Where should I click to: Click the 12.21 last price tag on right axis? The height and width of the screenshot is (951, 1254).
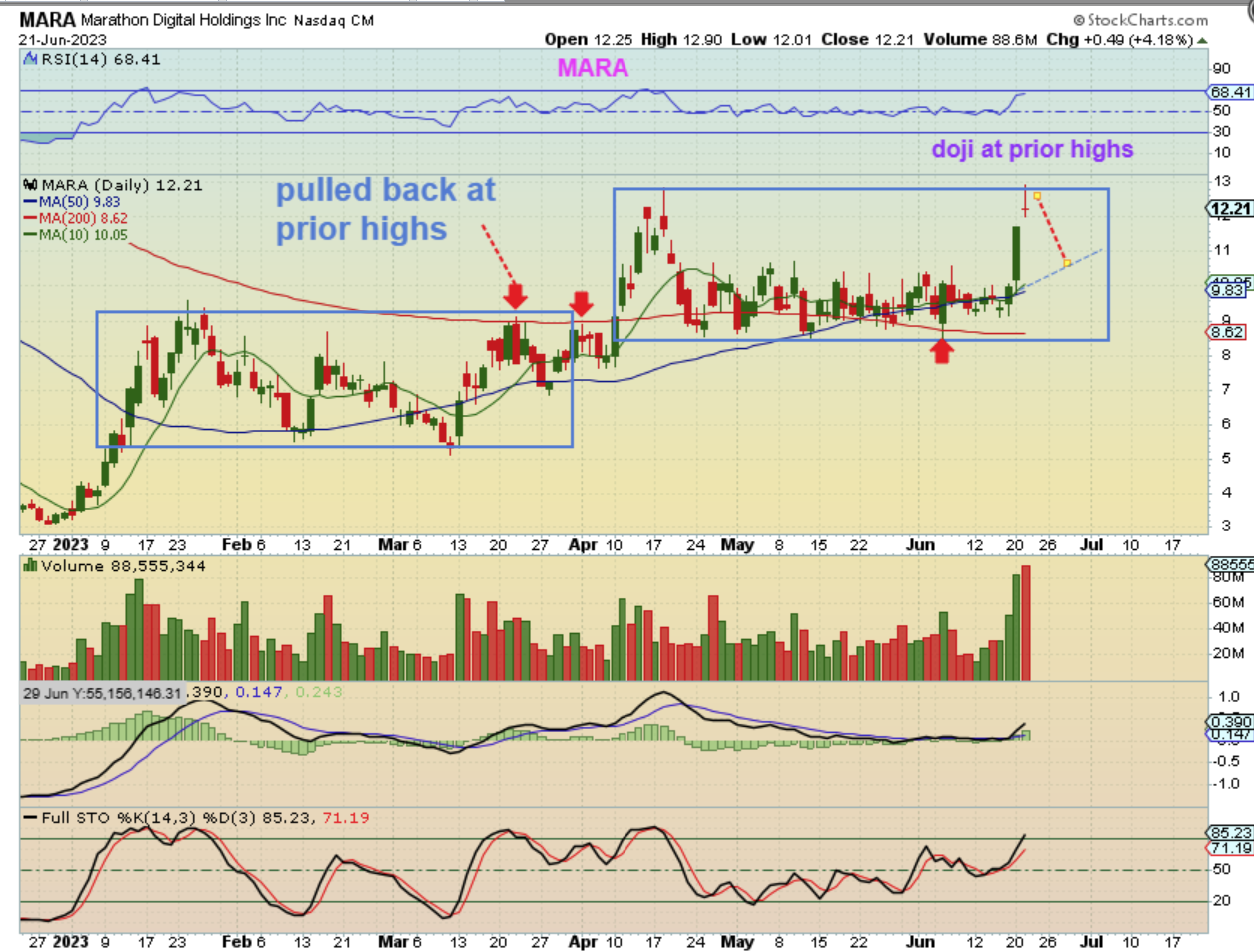pyautogui.click(x=1229, y=209)
